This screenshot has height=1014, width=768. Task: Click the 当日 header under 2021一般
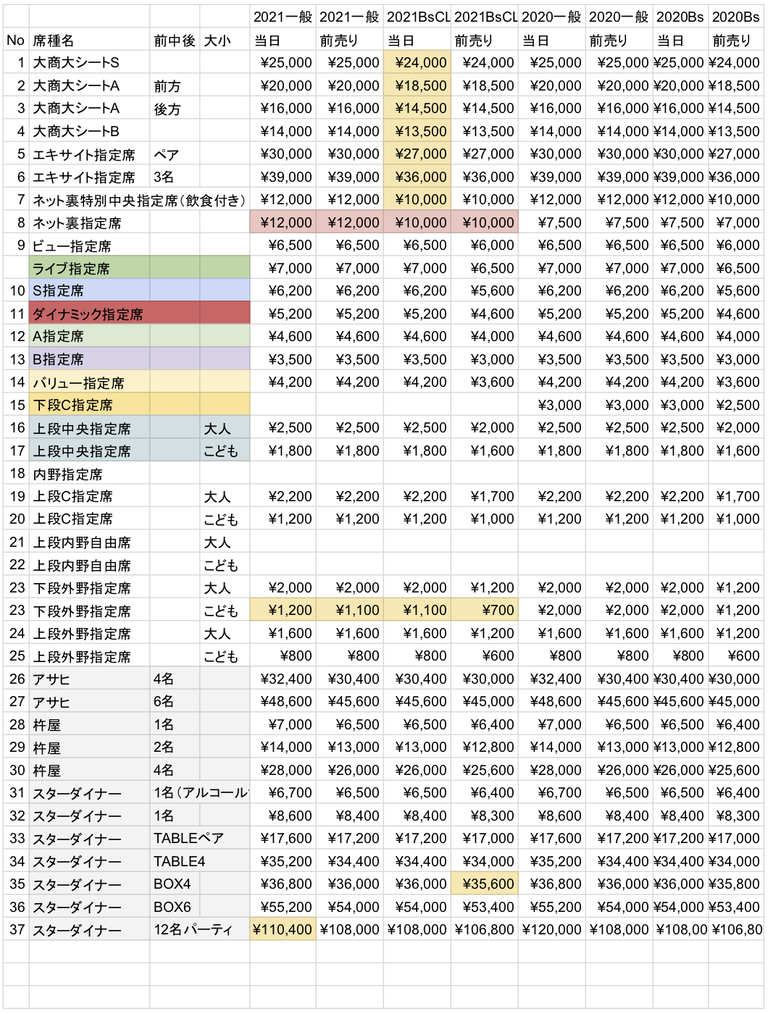pyautogui.click(x=283, y=40)
